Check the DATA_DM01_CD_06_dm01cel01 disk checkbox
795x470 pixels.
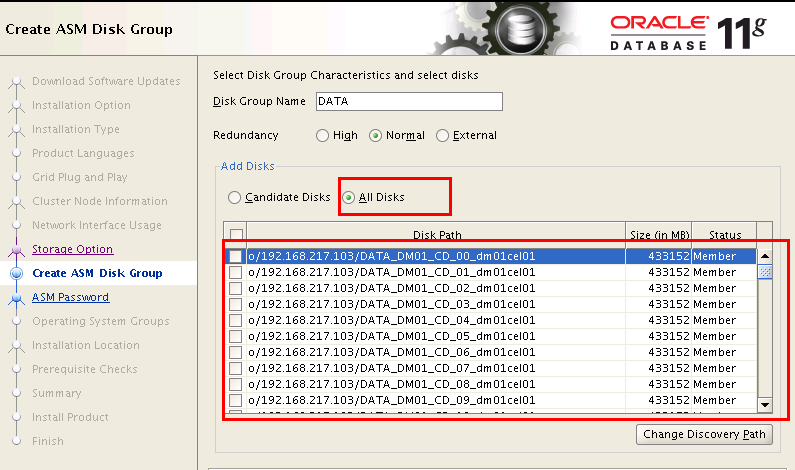(235, 352)
